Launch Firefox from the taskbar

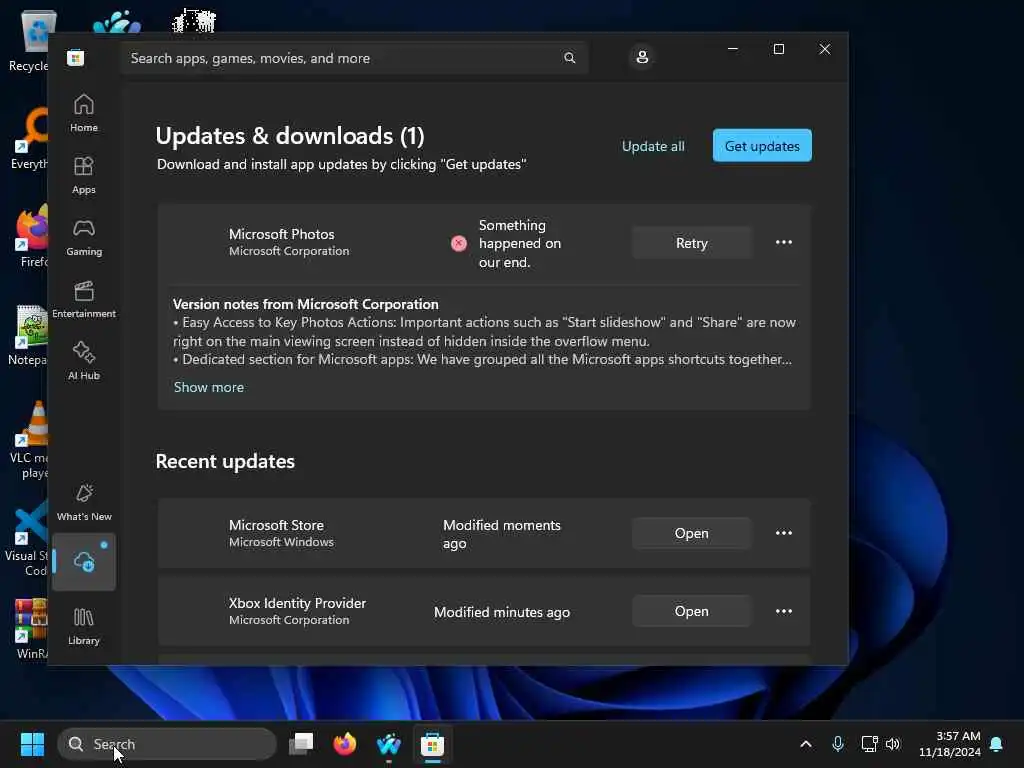[x=345, y=744]
